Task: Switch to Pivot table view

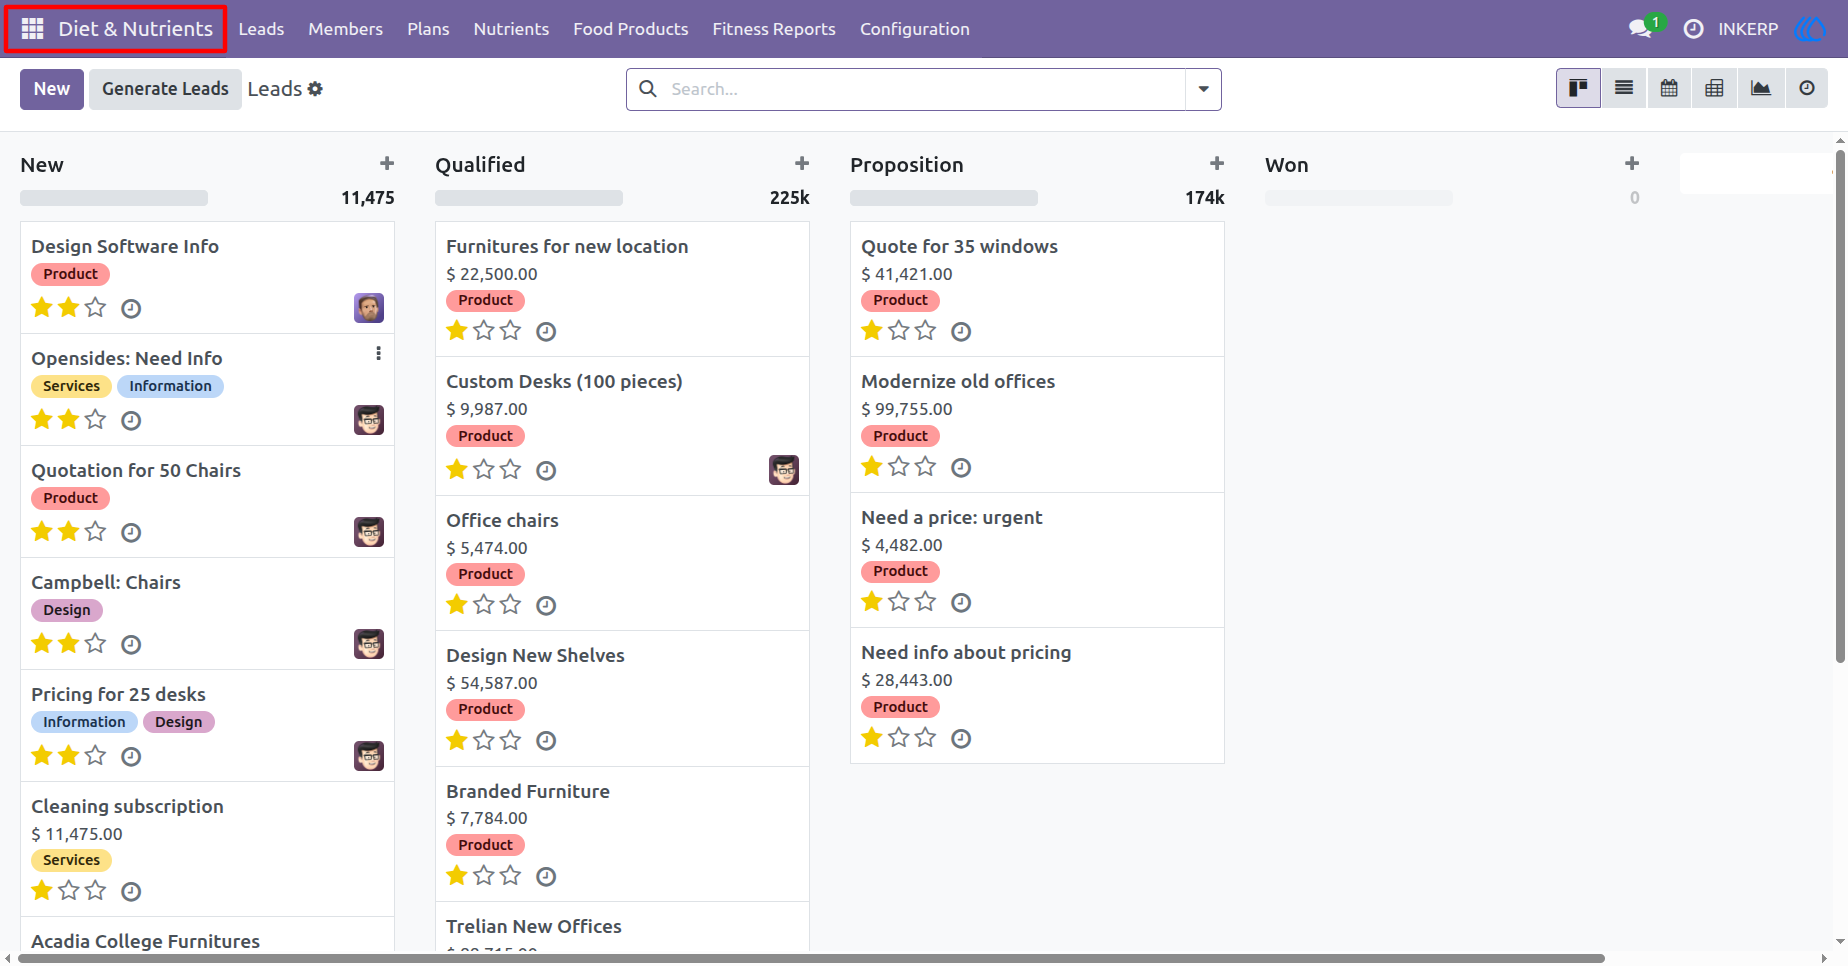Action: pyautogui.click(x=1714, y=88)
